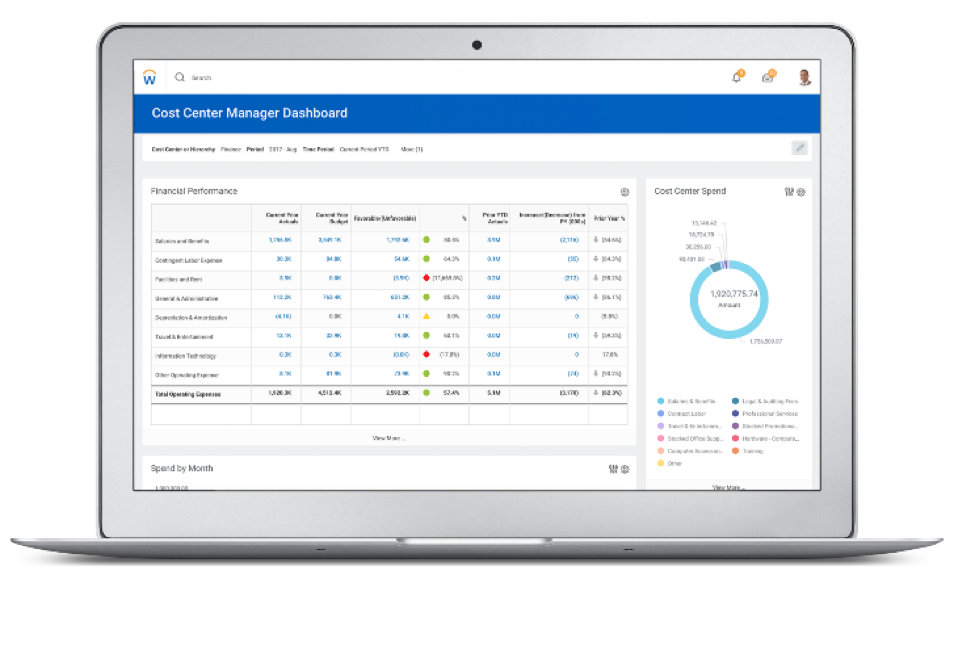Open the Financial Performance settings gear

625,191
